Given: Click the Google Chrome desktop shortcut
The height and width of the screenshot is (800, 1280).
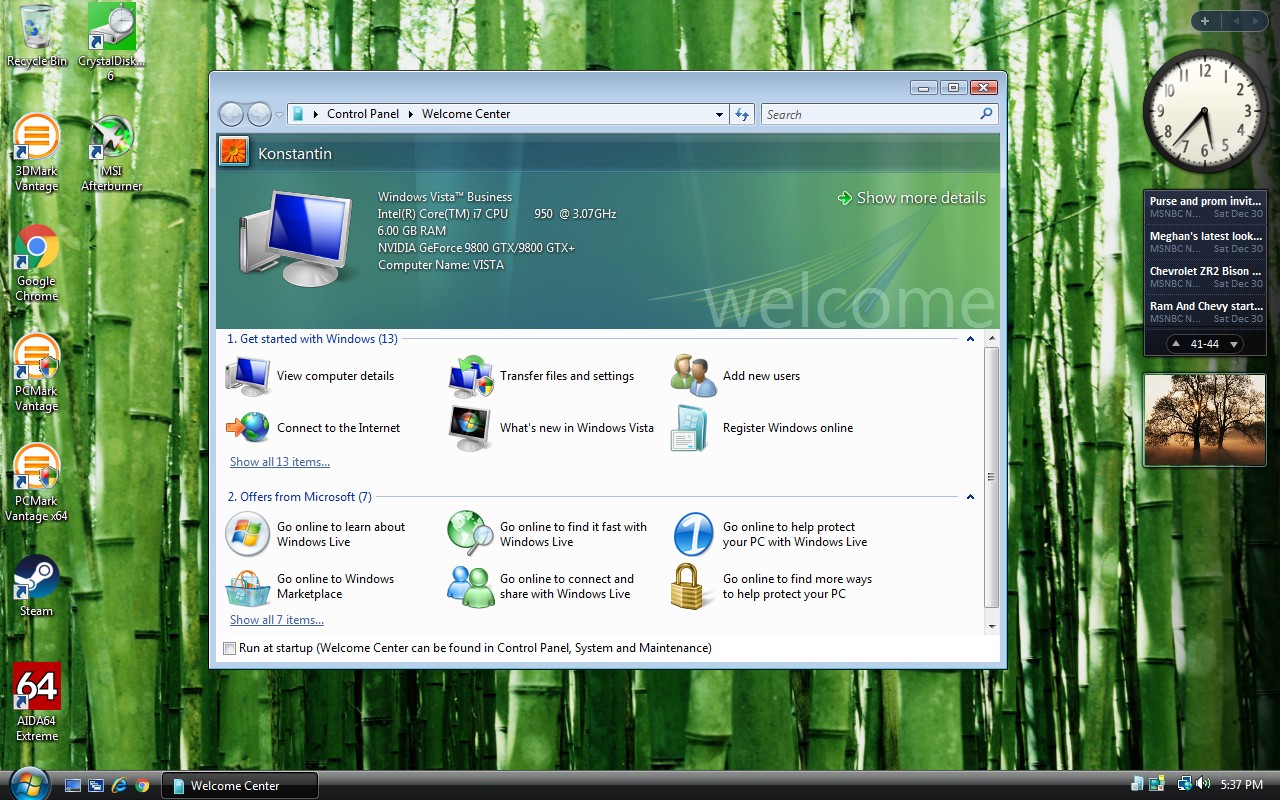Looking at the screenshot, I should pos(37,263).
